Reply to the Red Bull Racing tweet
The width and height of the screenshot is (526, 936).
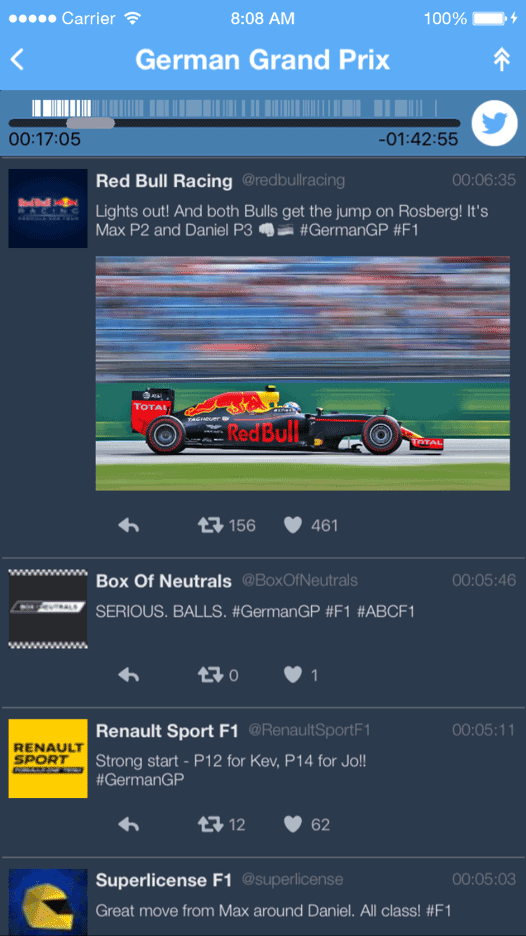[x=129, y=525]
